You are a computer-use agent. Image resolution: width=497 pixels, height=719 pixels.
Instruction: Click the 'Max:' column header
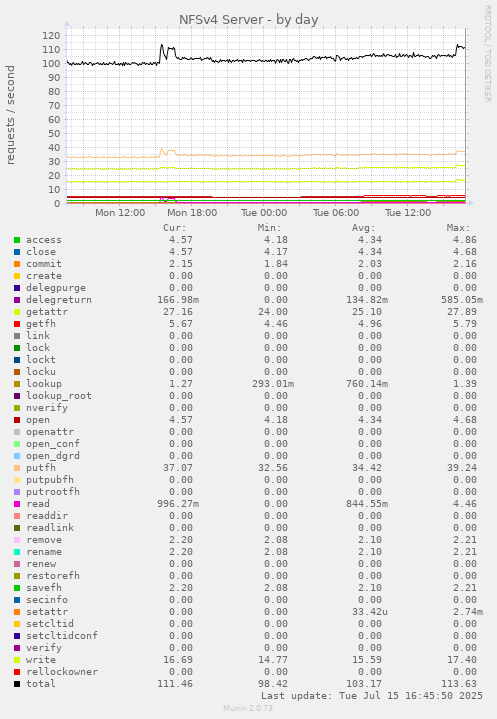[458, 228]
